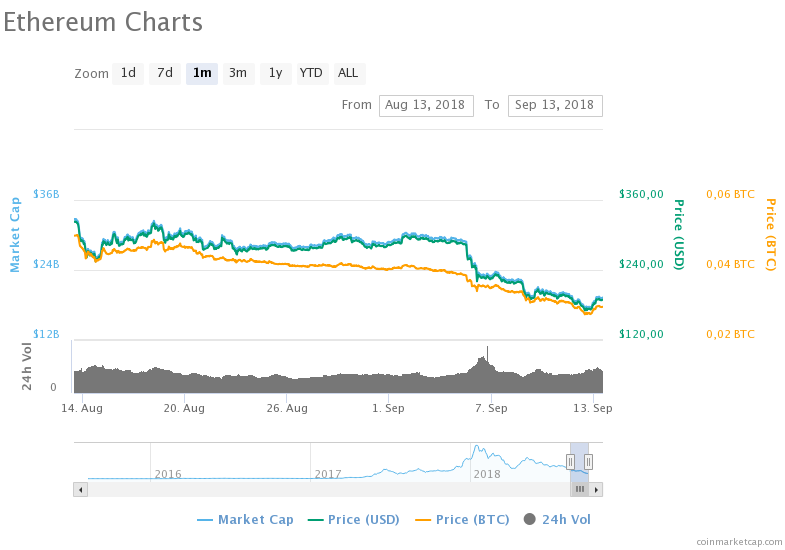Click the navigator scroll right arrow
The width and height of the screenshot is (785, 550).
point(596,489)
